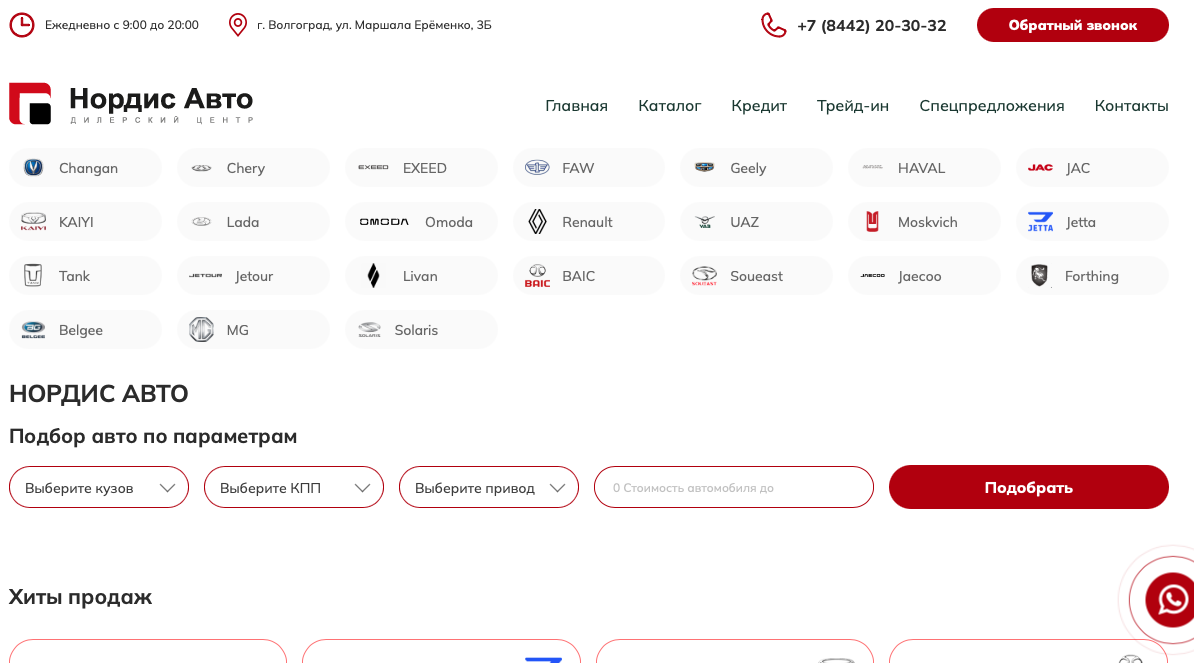Click the Нордис Авто site logo
Screen dimensions: 1194x663
[131, 104]
